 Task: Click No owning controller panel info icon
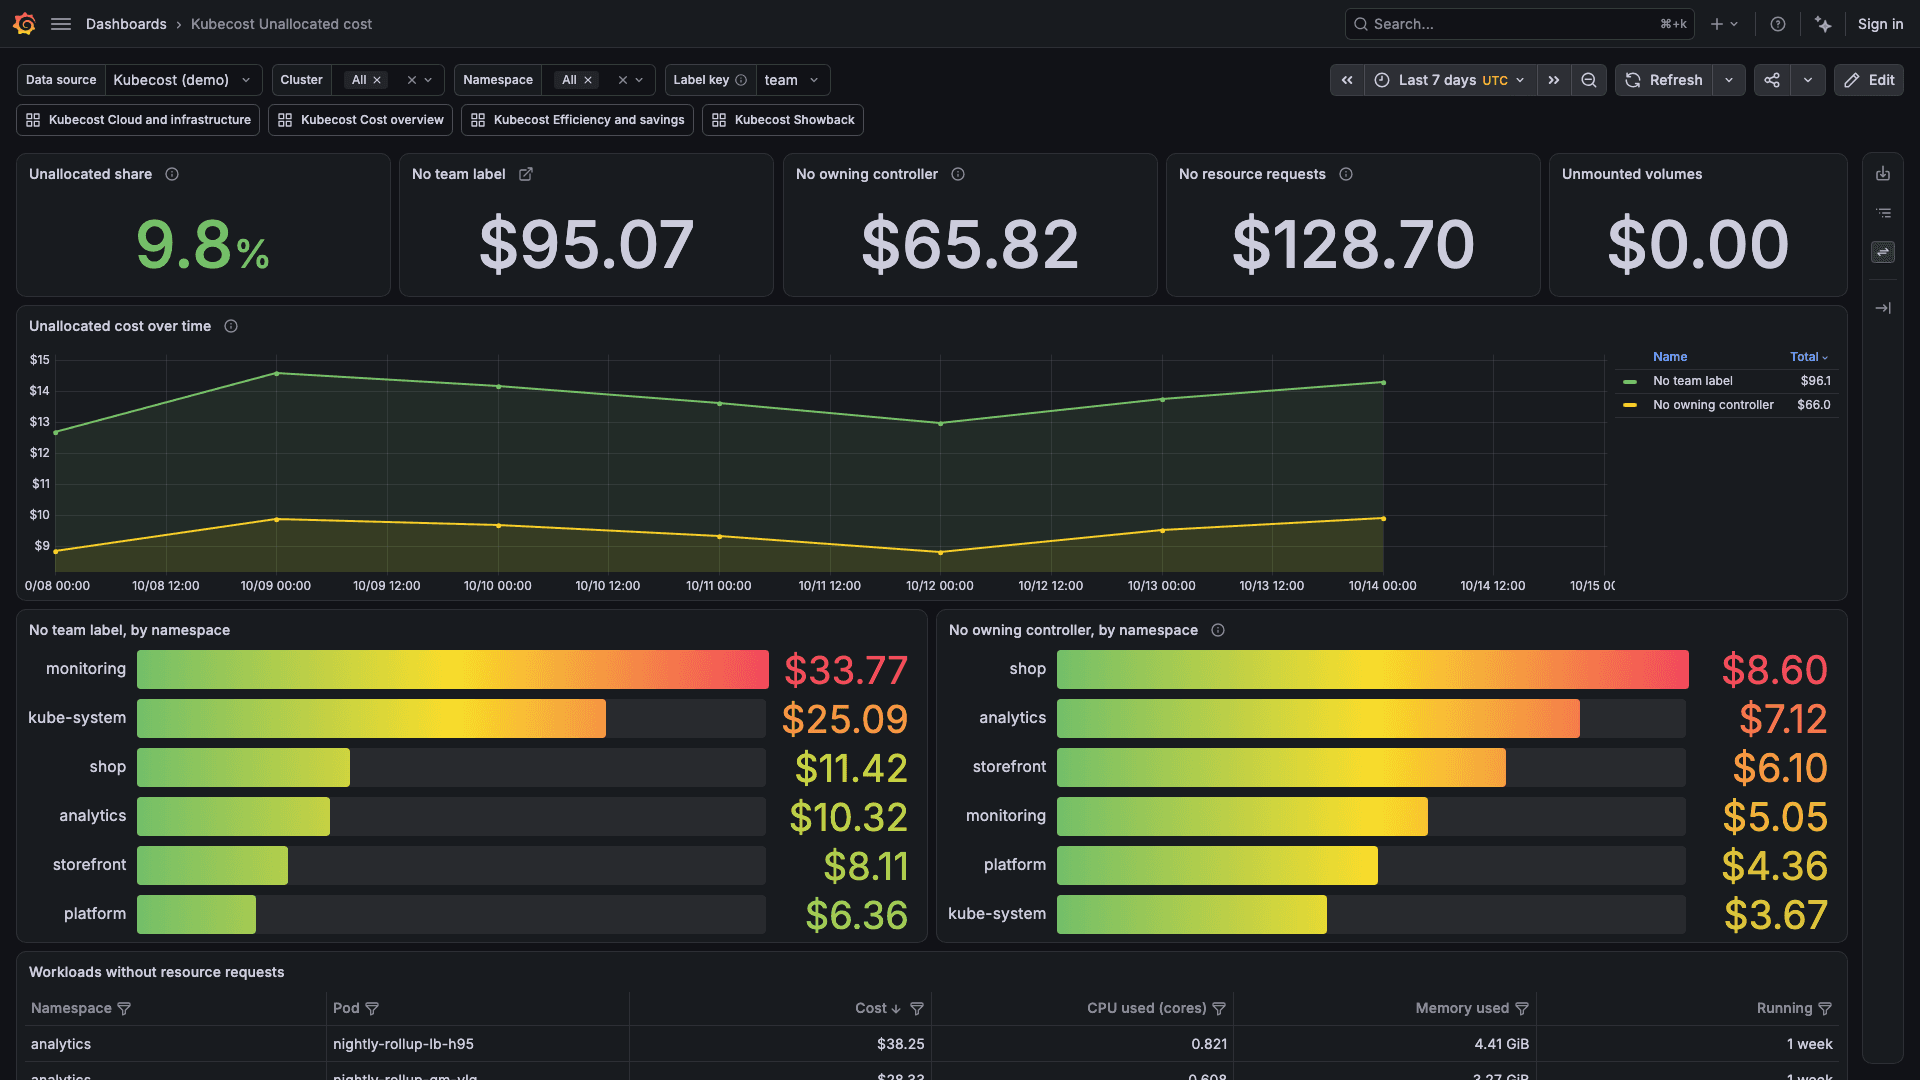click(958, 174)
